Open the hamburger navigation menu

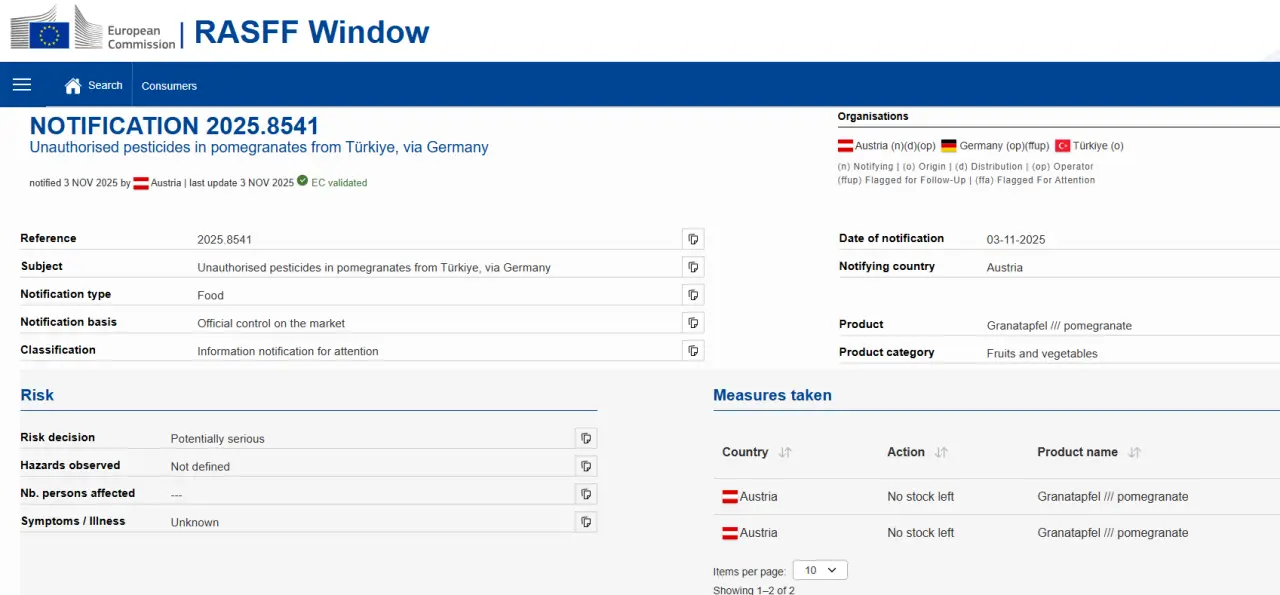click(22, 85)
